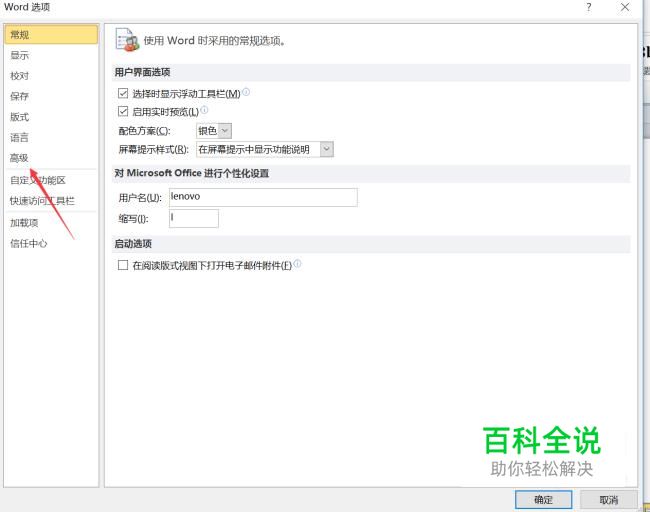Close the Word 选项 dialog
Viewport: 650px width, 512px height.
point(625,7)
